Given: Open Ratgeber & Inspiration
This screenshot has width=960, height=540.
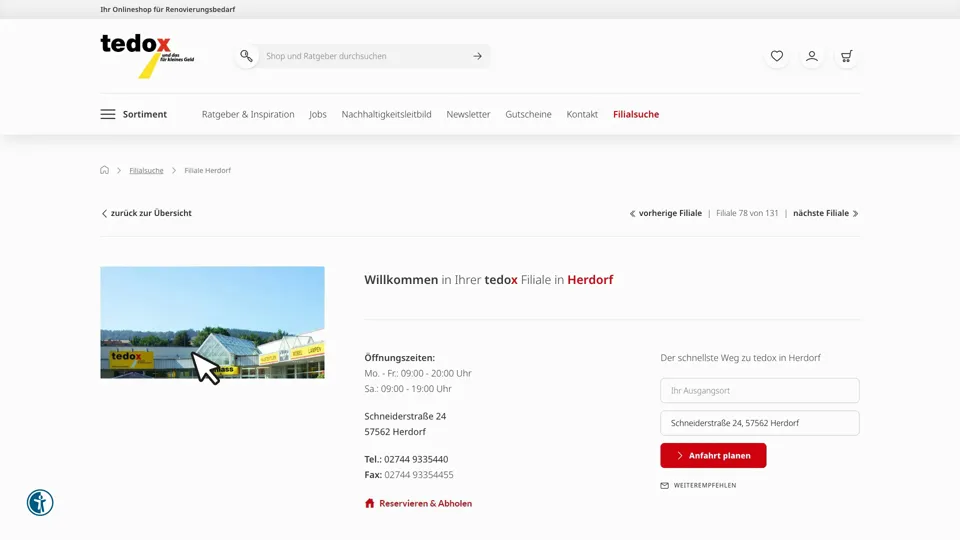Looking at the screenshot, I should 248,114.
